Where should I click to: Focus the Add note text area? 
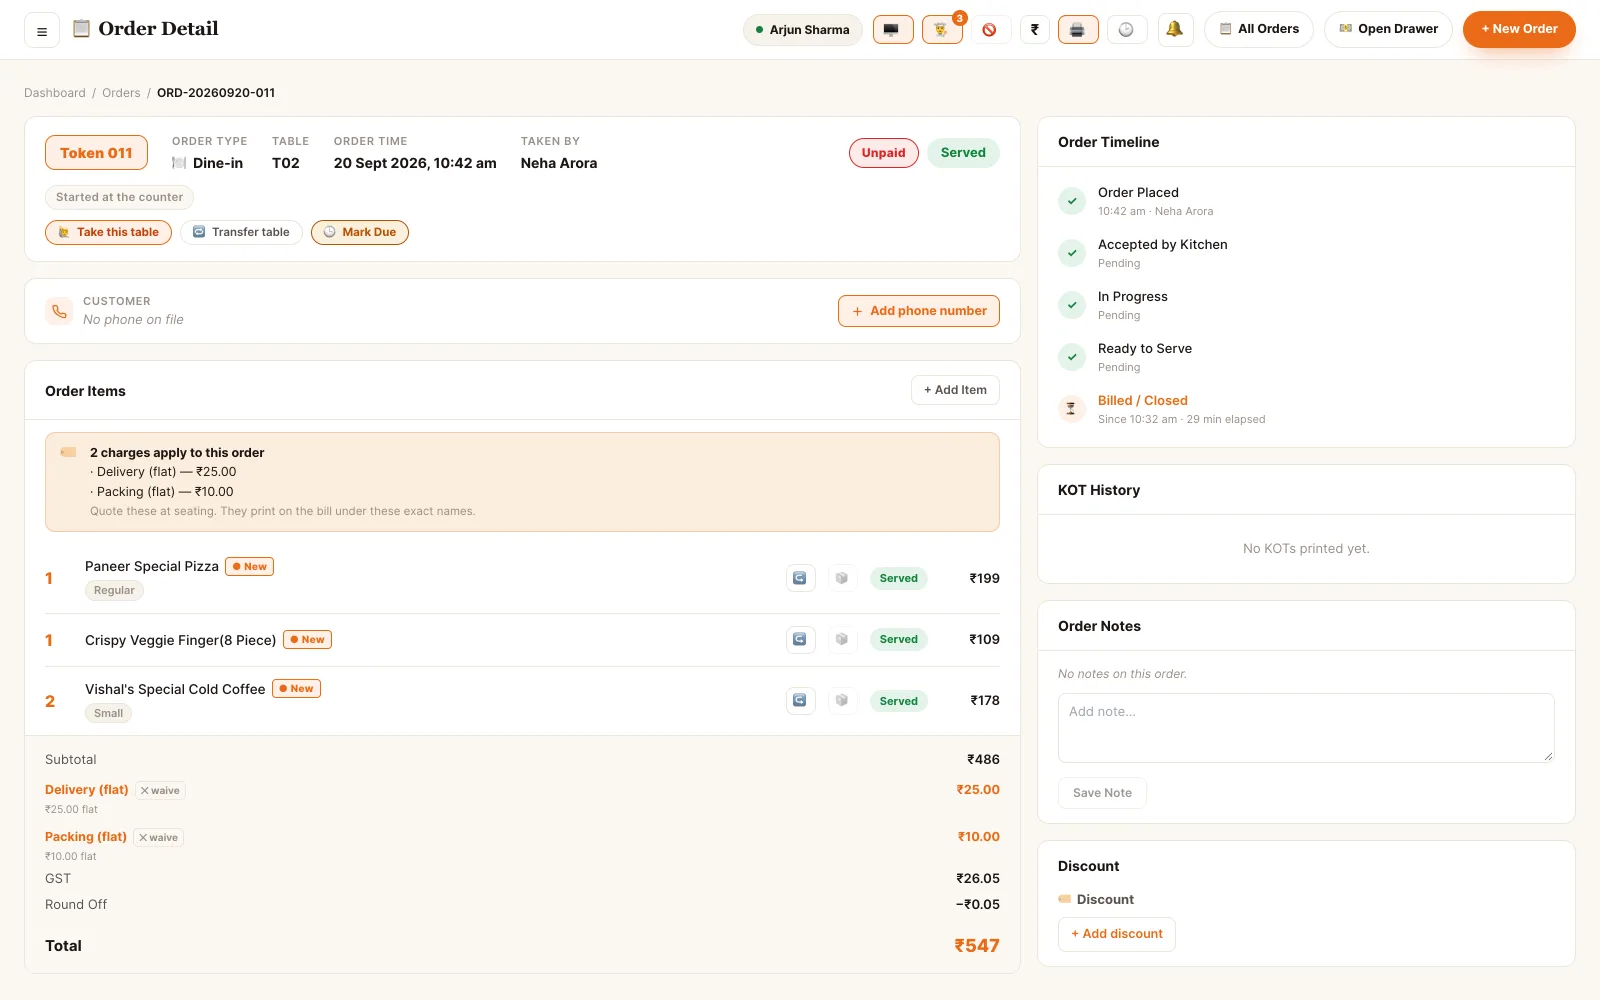pyautogui.click(x=1306, y=728)
